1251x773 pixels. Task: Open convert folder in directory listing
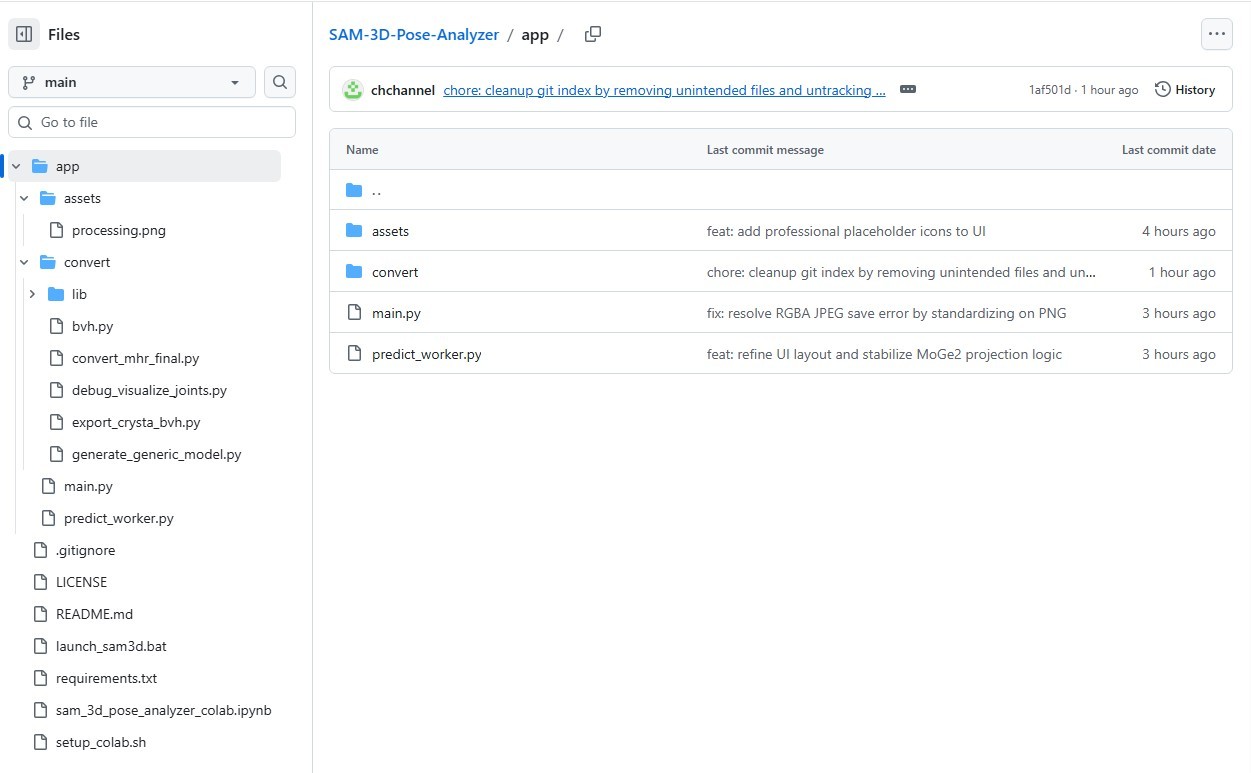[395, 272]
